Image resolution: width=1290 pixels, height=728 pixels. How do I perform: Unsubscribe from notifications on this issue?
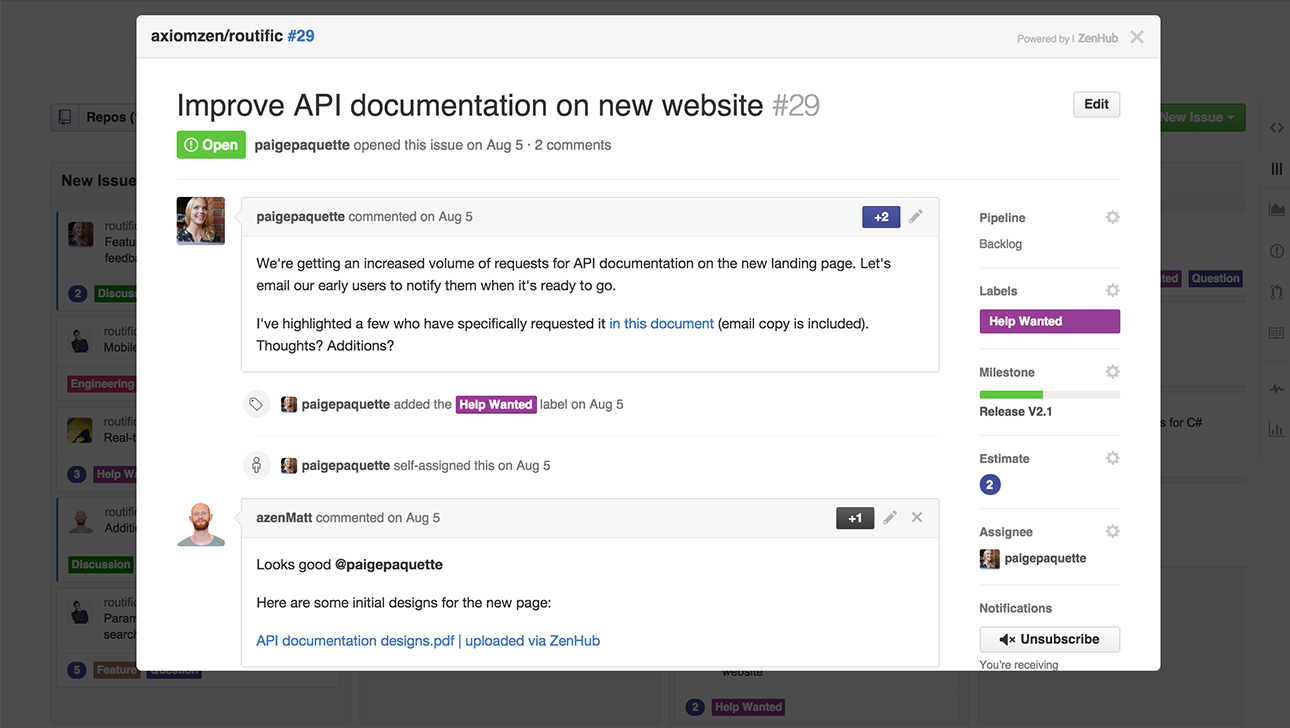pyautogui.click(x=1049, y=639)
